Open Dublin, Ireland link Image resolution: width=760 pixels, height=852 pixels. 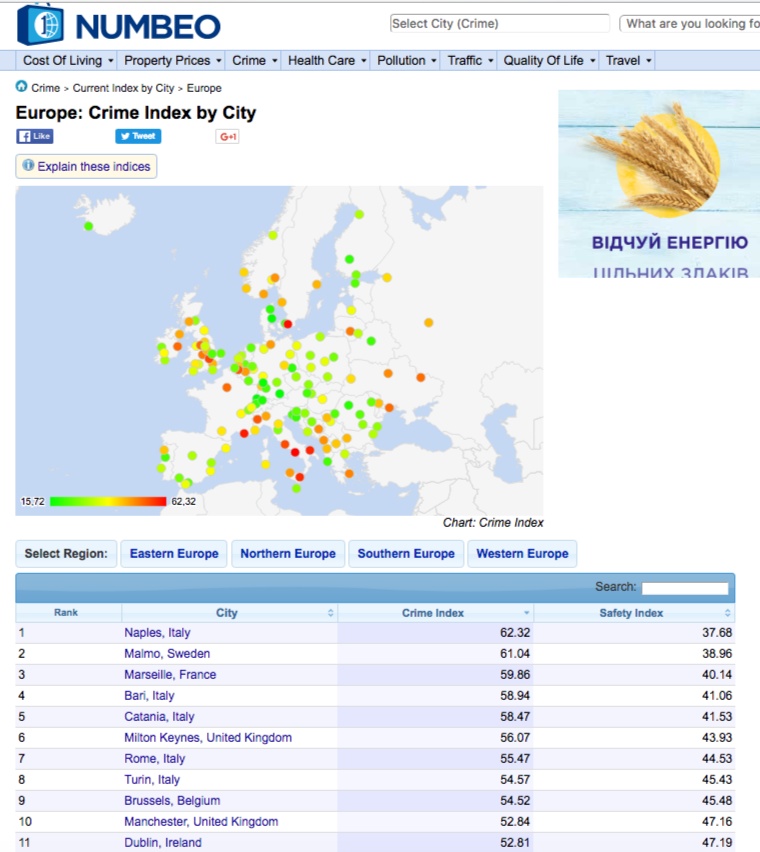[162, 843]
